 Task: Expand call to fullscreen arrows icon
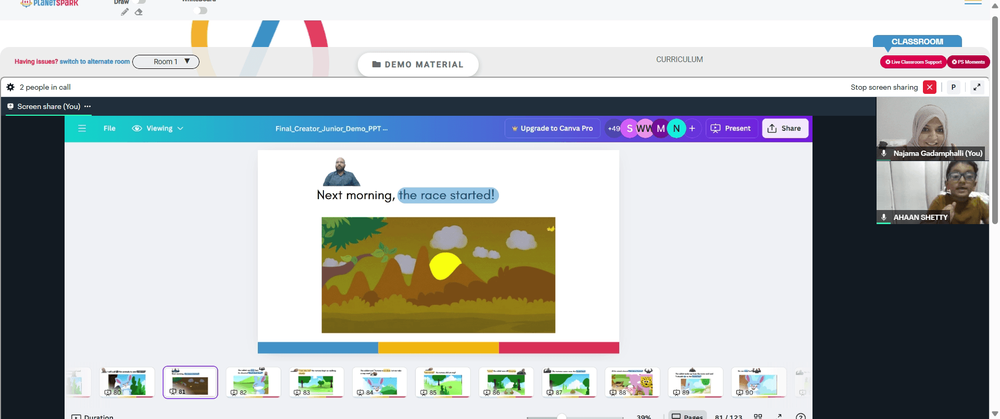[x=977, y=87]
